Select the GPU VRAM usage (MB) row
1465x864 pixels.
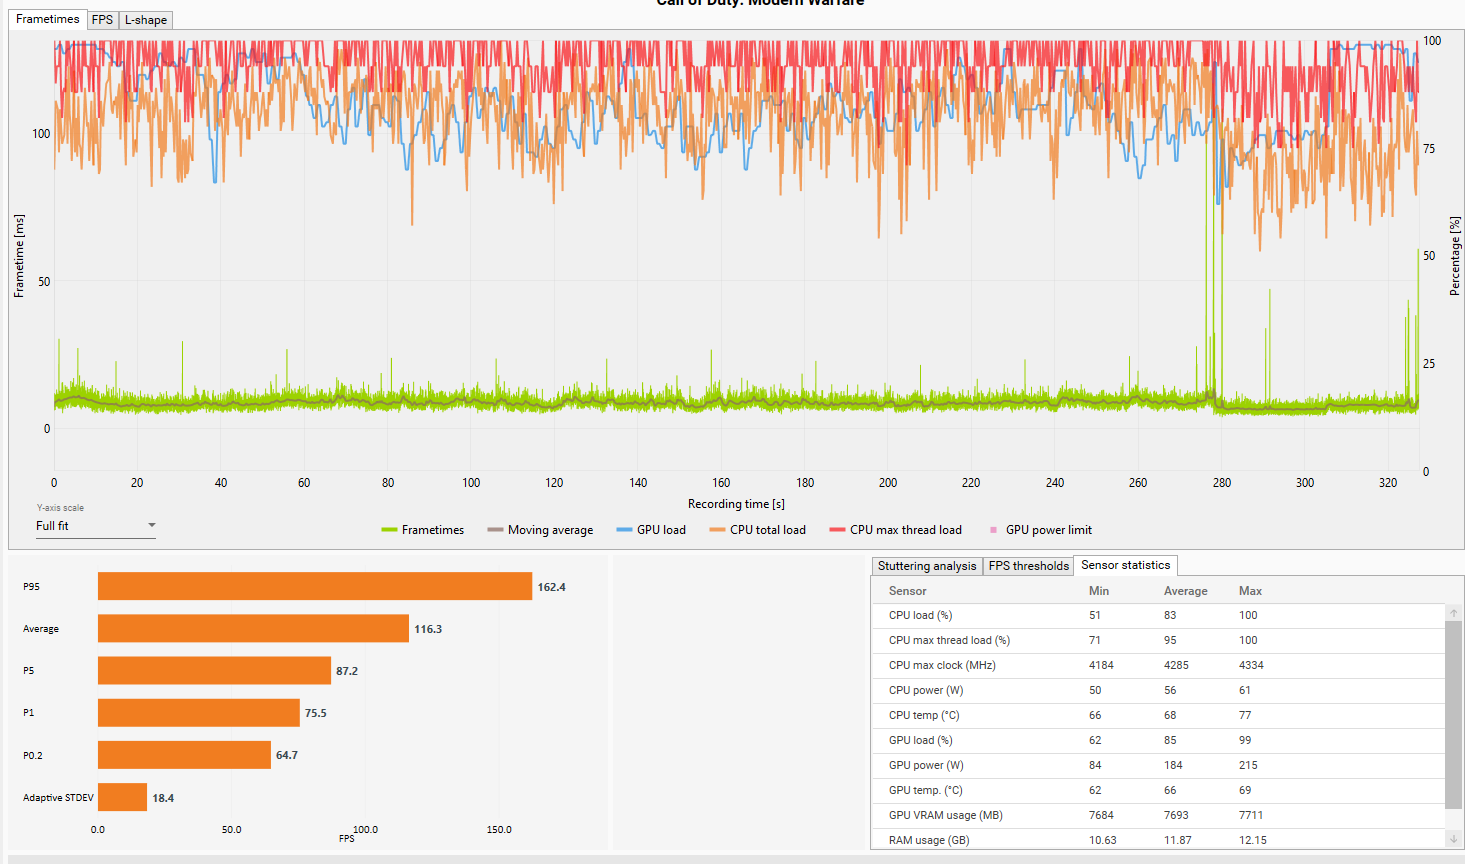coord(1158,816)
